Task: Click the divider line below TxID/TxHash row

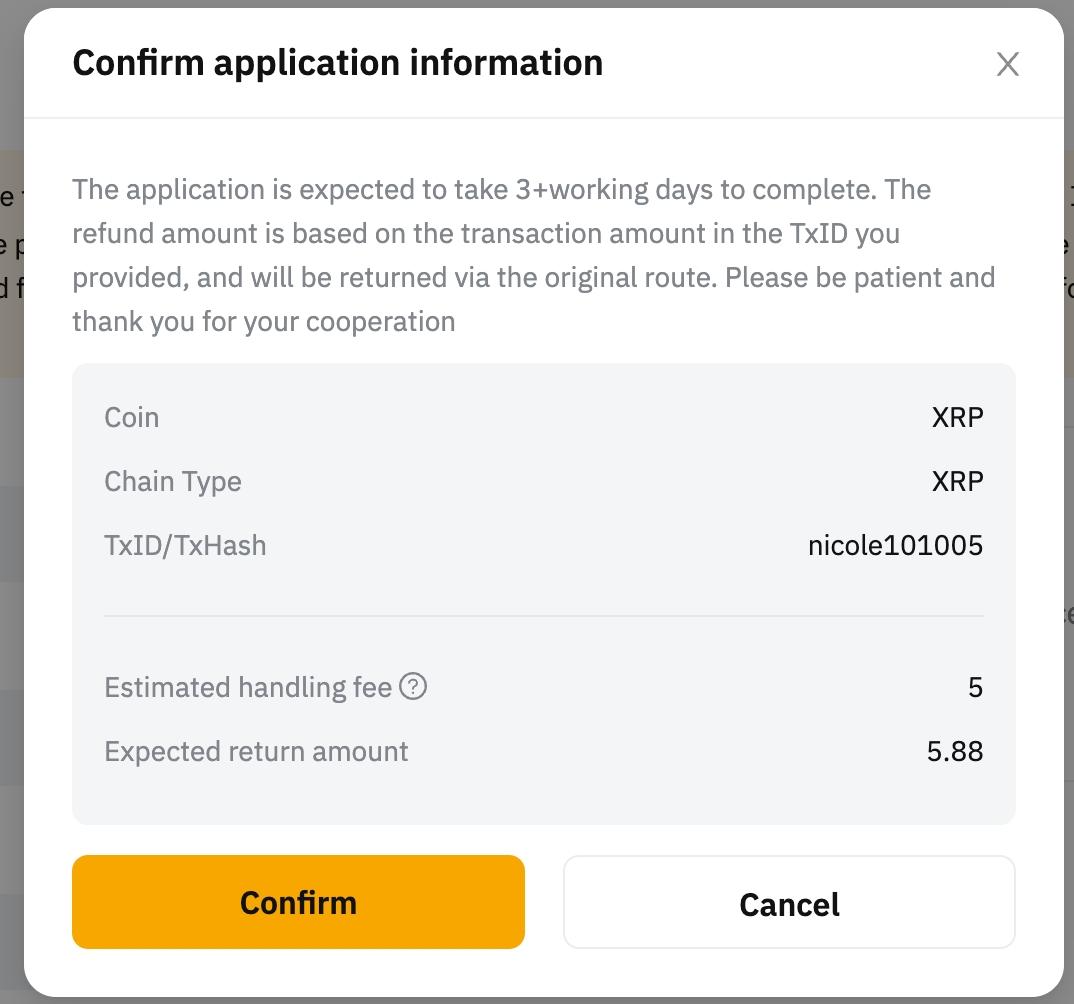Action: (x=543, y=616)
